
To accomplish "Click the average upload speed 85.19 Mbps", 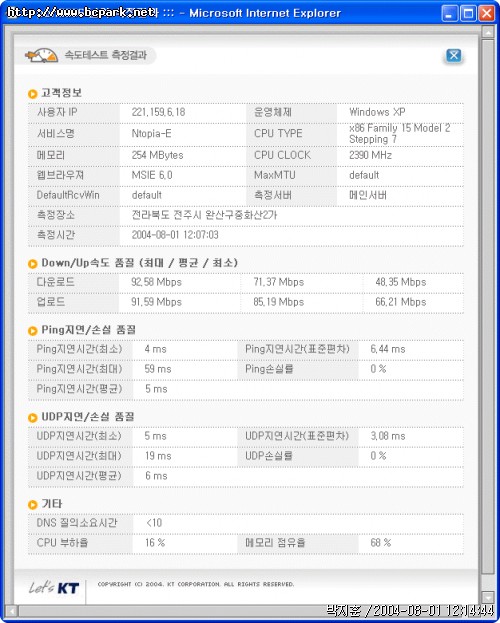I will (x=279, y=302).
